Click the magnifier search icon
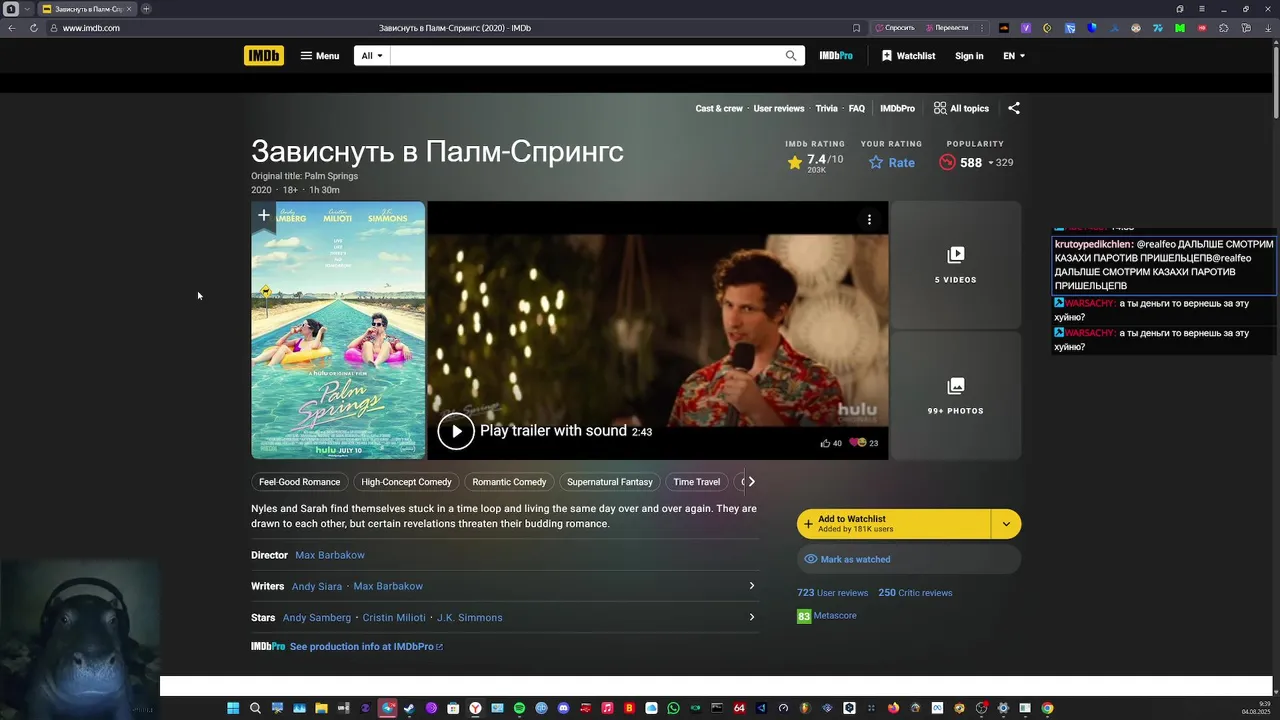Viewport: 1280px width, 720px height. click(791, 56)
